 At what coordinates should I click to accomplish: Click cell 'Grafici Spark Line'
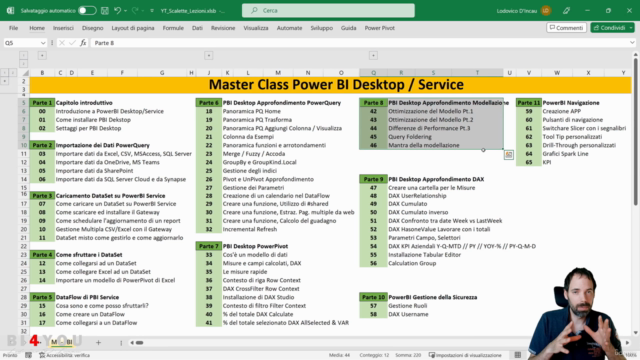pyautogui.click(x=565, y=154)
